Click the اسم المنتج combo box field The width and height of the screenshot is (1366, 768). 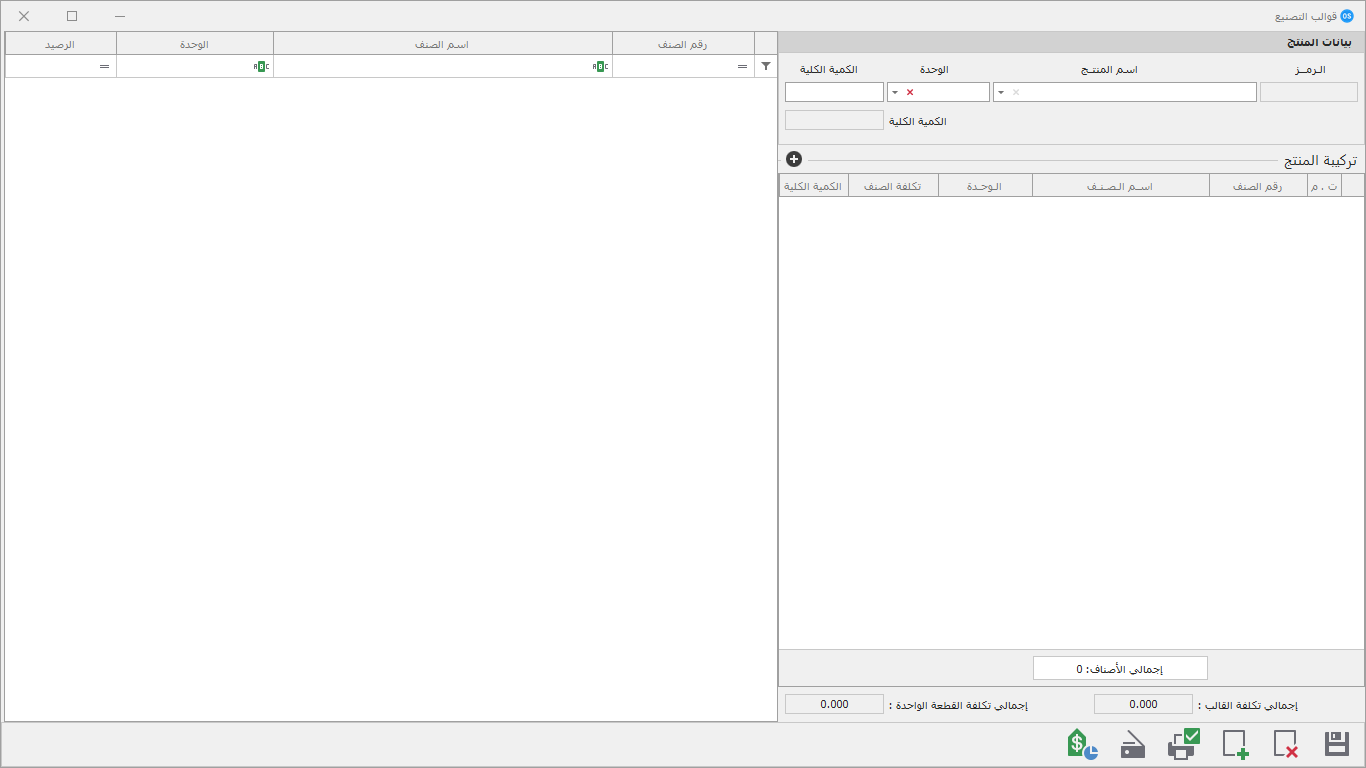pos(1124,92)
